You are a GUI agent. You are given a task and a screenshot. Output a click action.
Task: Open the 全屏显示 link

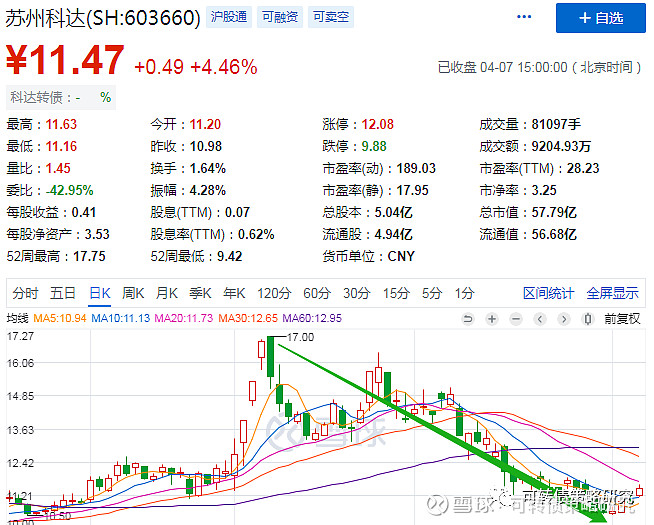[612, 293]
